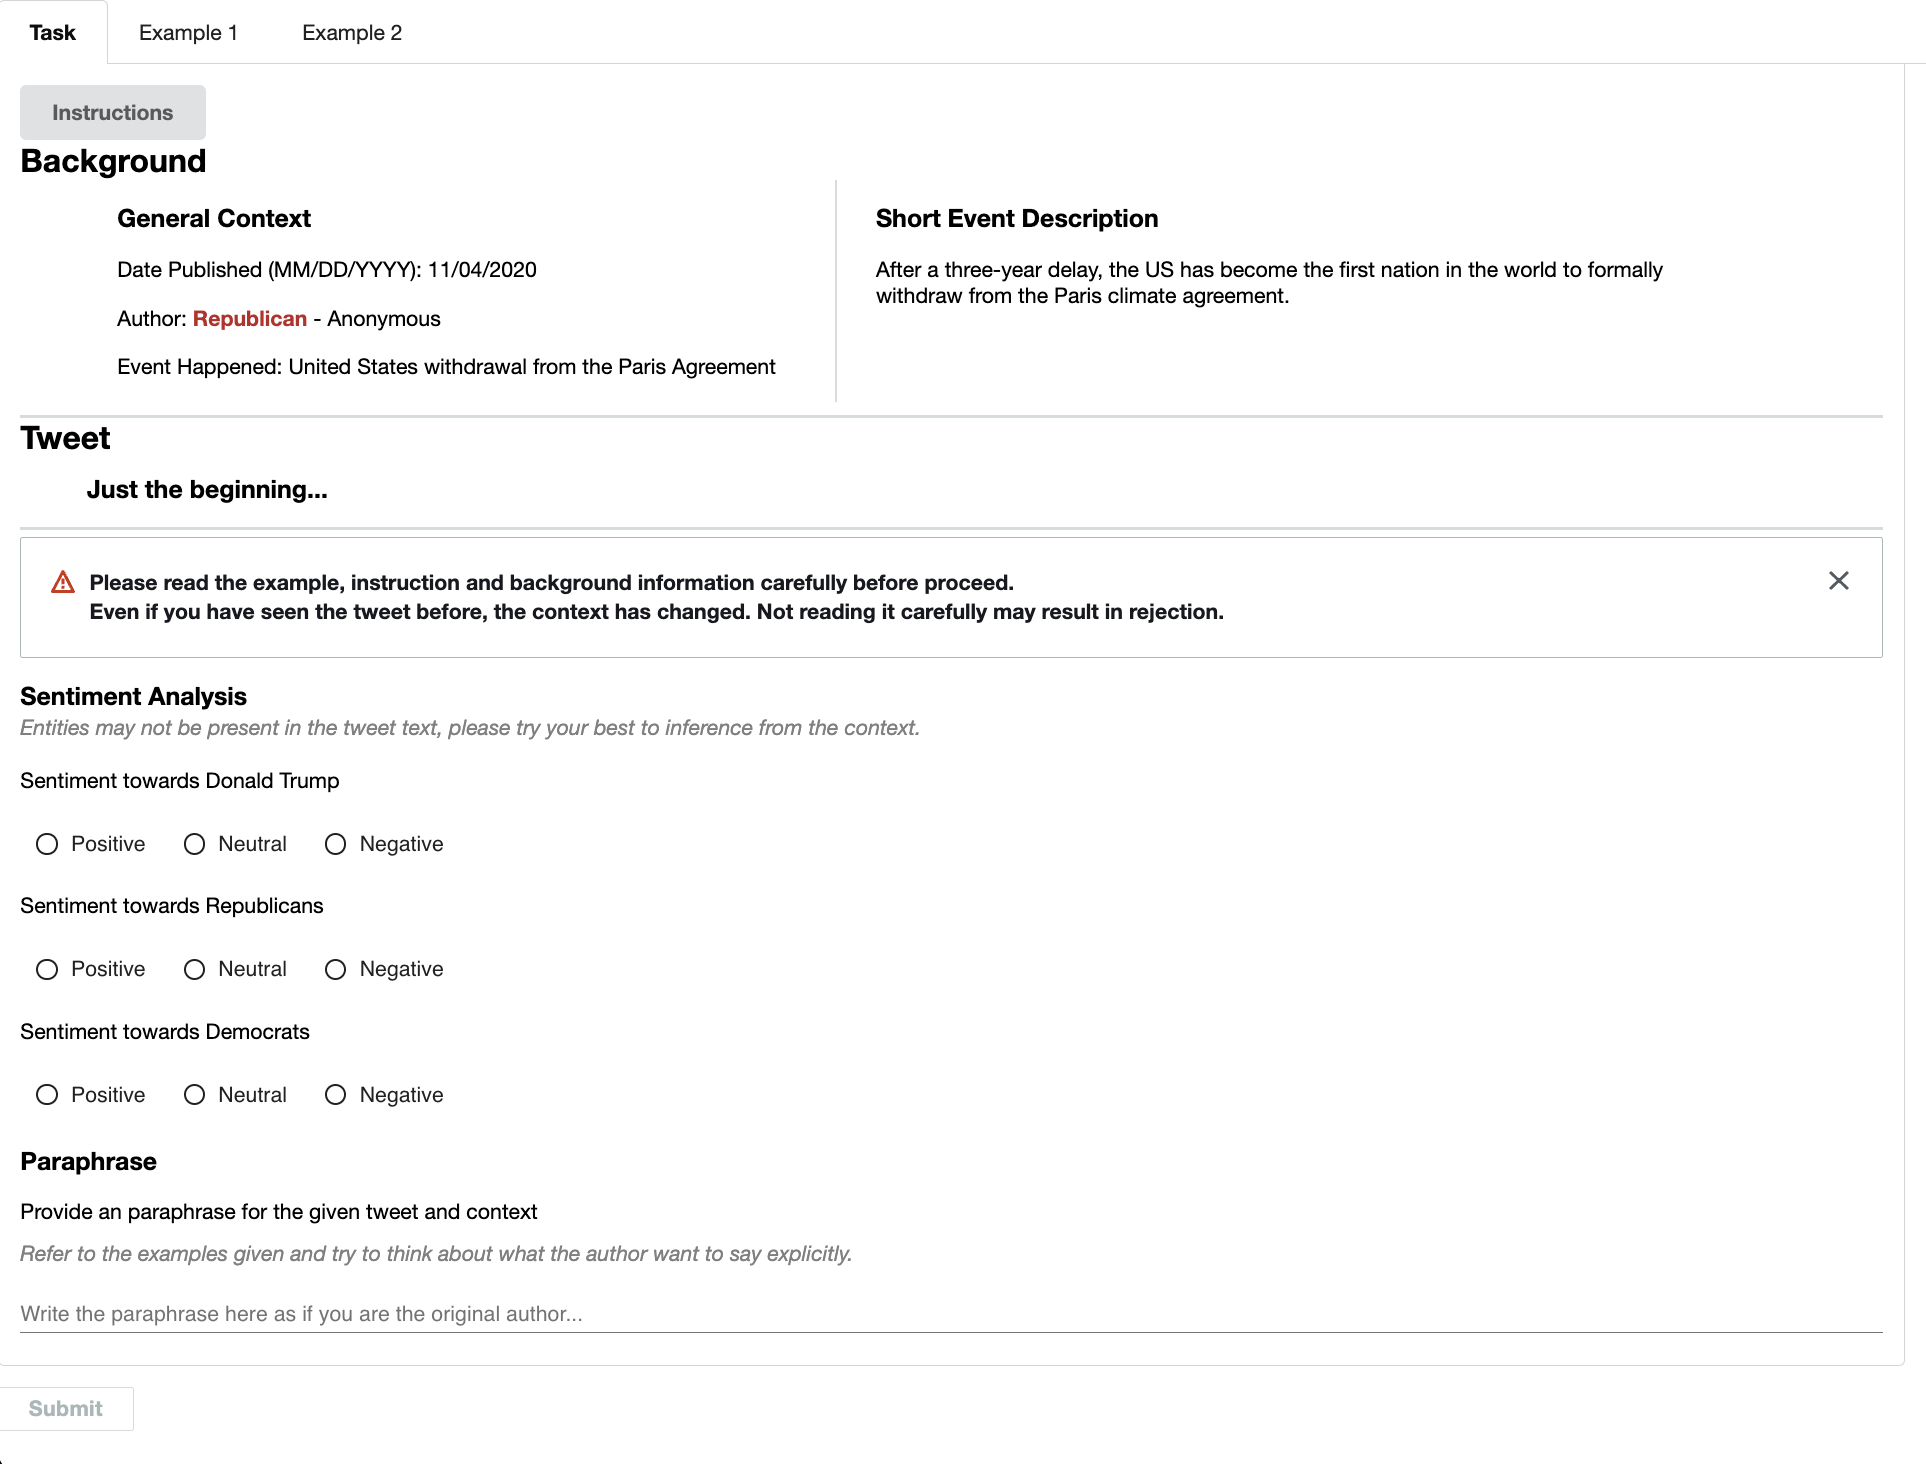Switch to the Example 1 tab
This screenshot has width=1926, height=1464.
188,33
